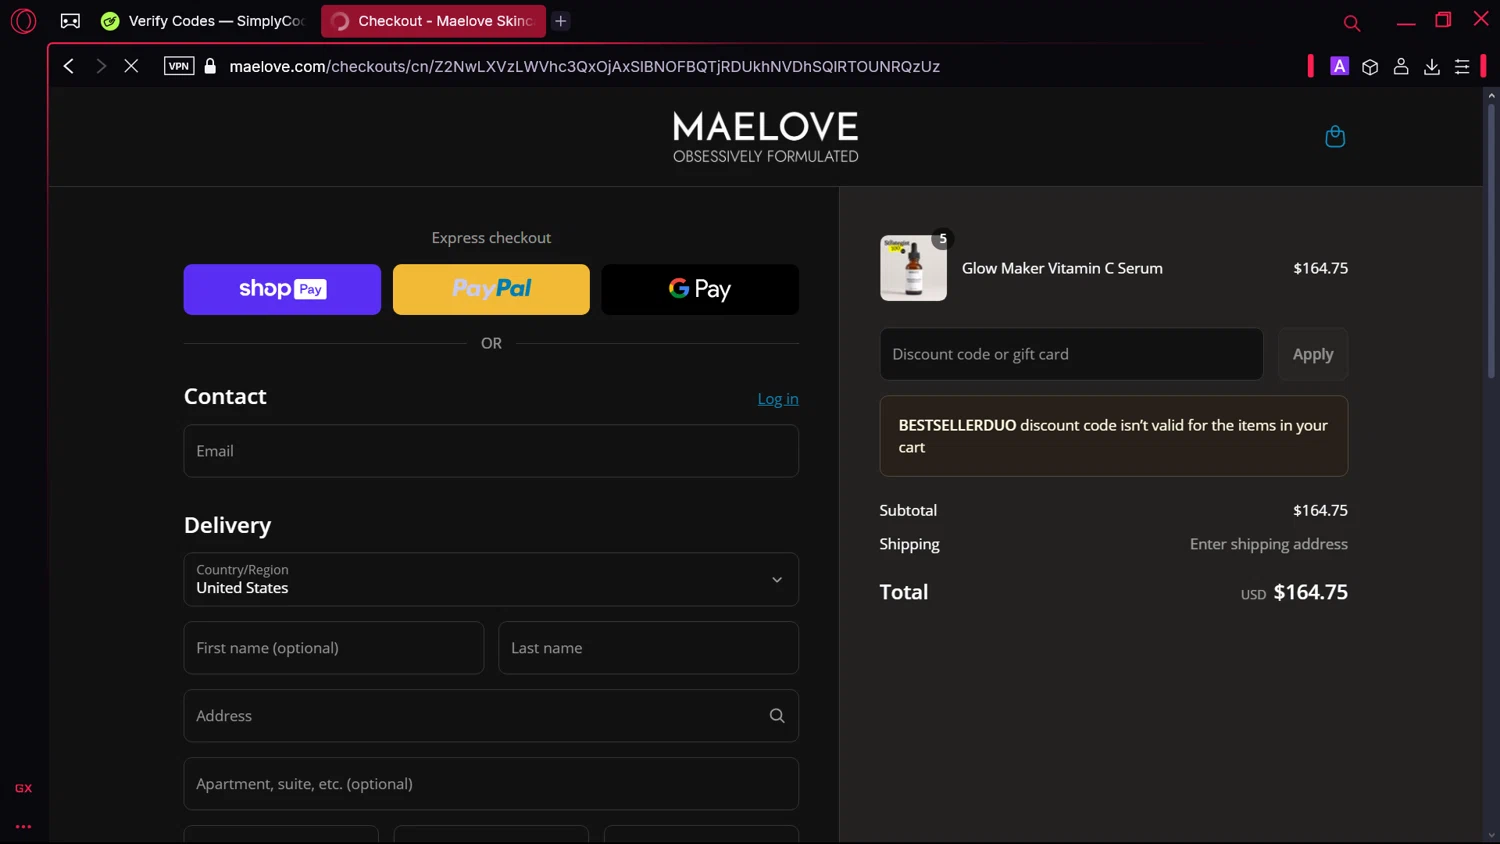Toggle the VPN badge
Image resolution: width=1500 pixels, height=844 pixels.
(179, 66)
